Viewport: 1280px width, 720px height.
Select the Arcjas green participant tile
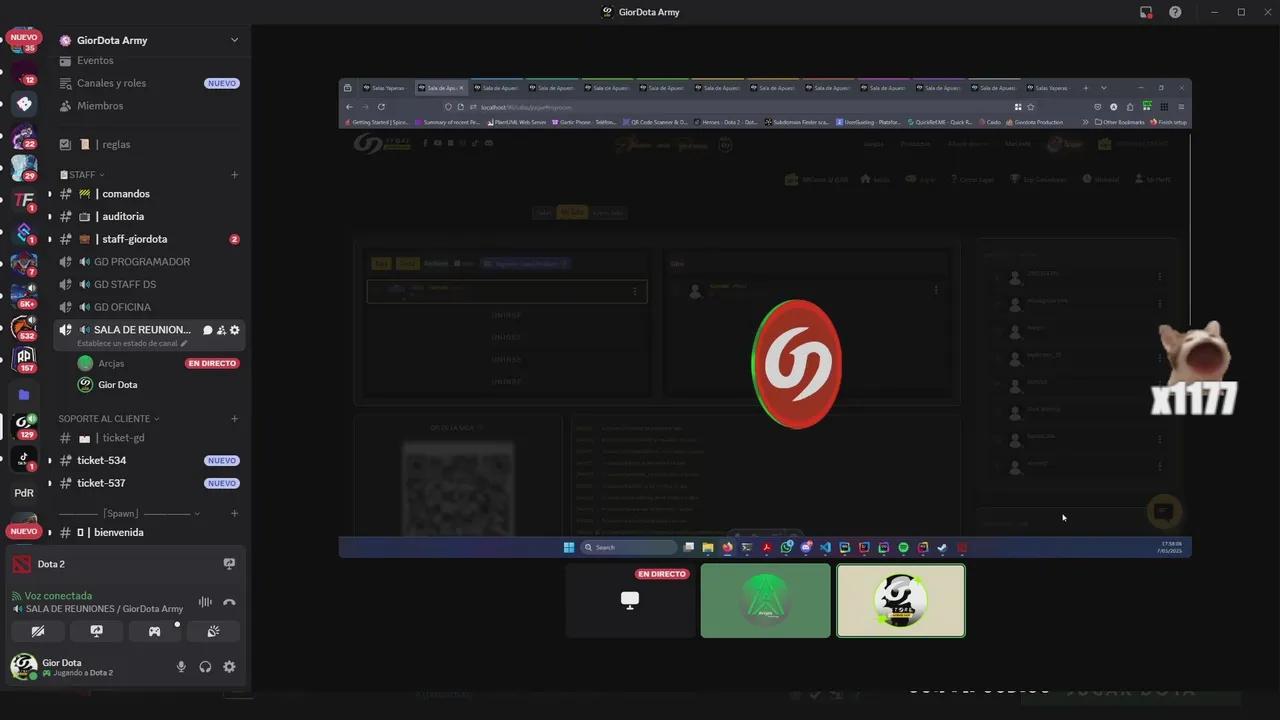765,601
